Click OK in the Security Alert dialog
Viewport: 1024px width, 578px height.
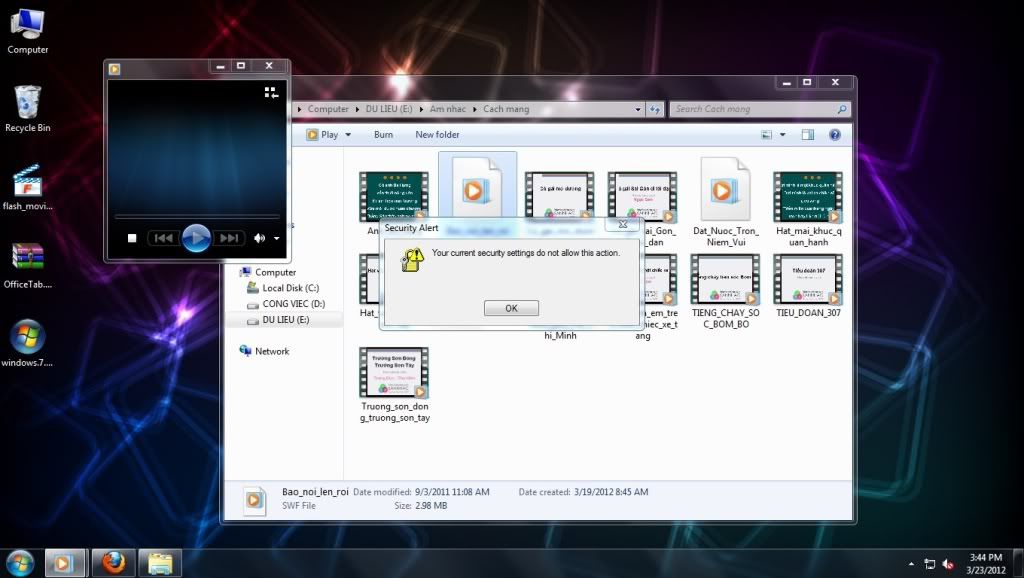[x=511, y=308]
